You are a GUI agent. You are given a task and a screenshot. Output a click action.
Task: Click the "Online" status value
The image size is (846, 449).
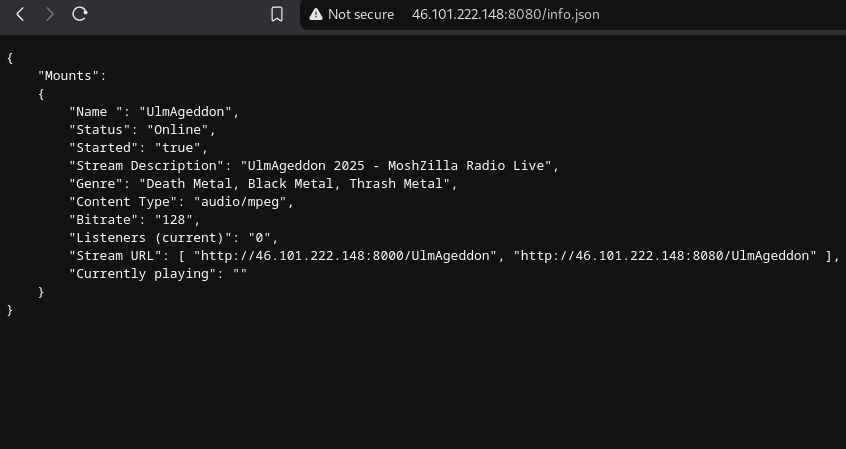(181, 129)
